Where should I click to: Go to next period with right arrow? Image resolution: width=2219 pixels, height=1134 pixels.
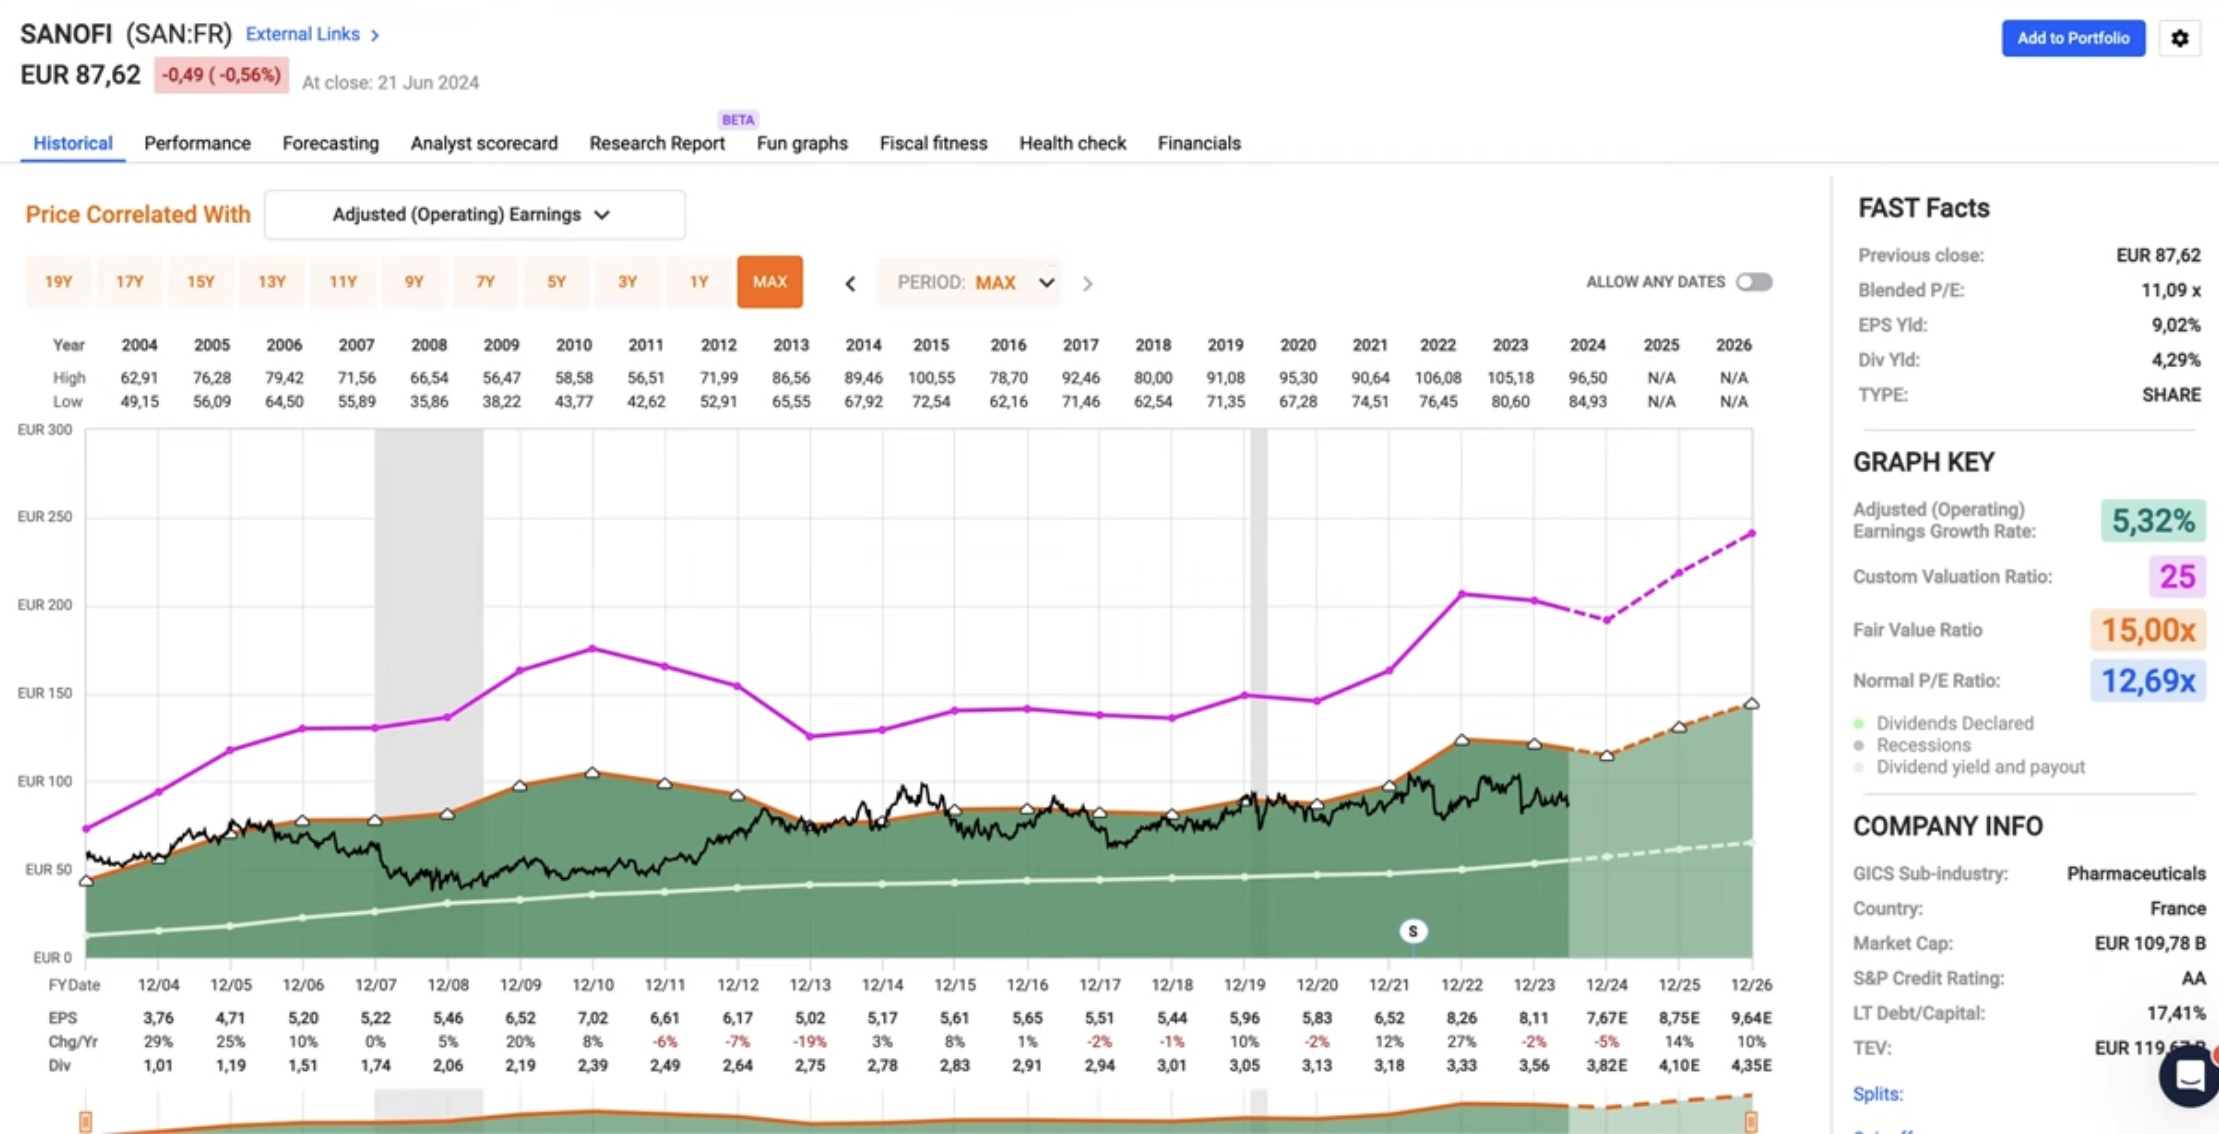1087,283
